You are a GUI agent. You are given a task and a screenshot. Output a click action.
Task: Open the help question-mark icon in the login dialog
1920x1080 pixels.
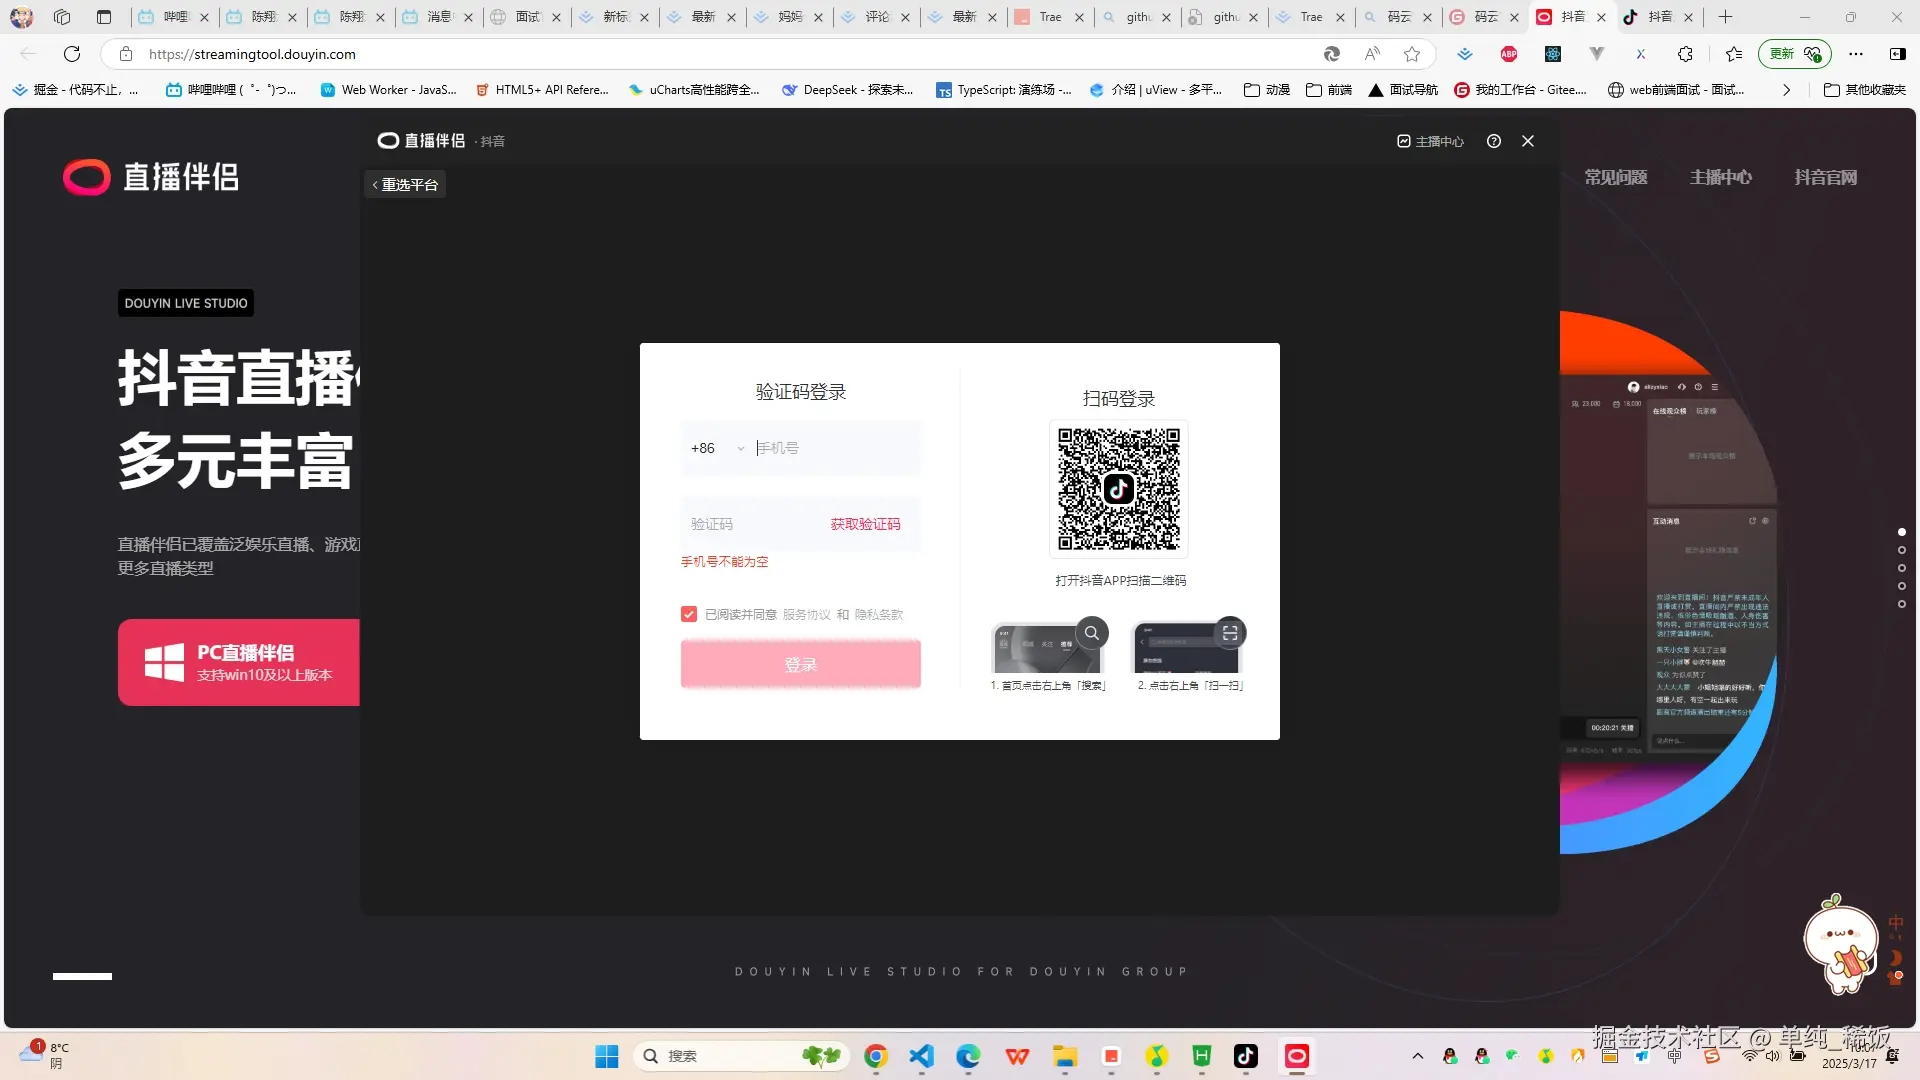(x=1493, y=141)
